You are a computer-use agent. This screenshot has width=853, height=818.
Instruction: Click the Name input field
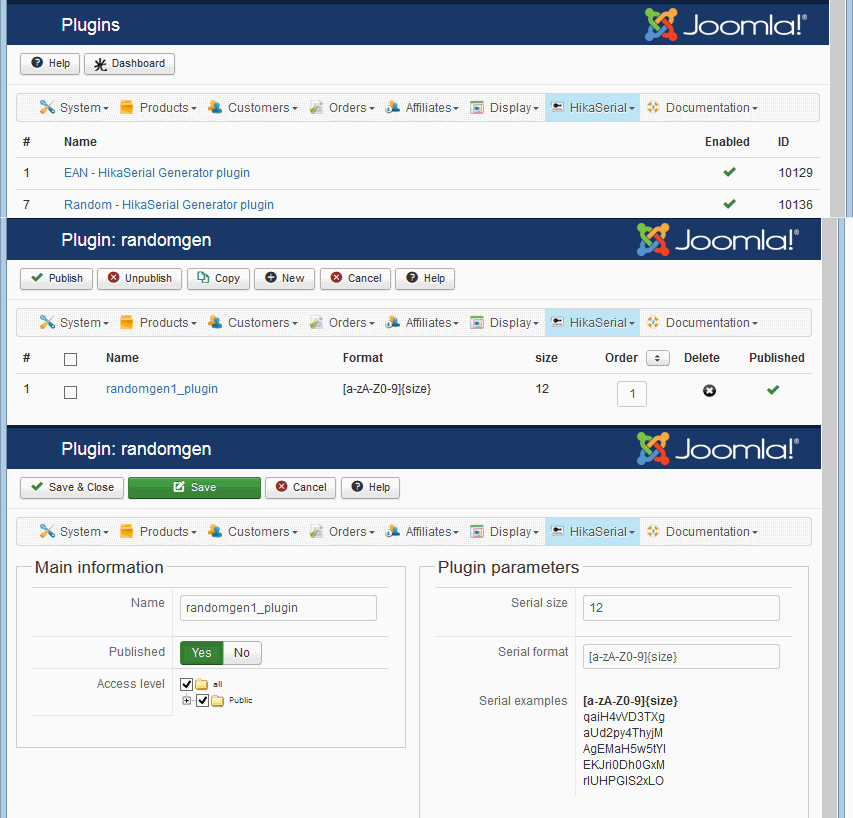tap(279, 608)
